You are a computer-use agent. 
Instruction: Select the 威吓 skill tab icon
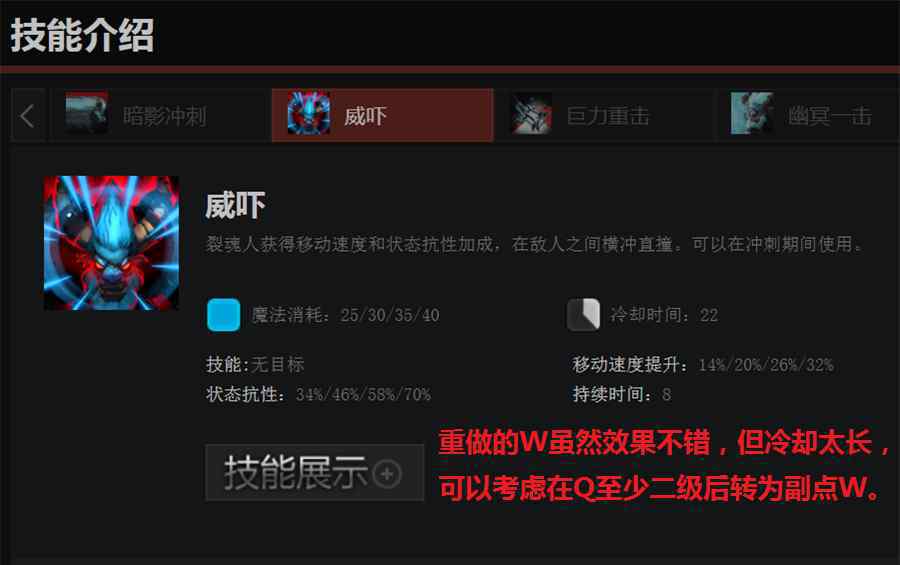(309, 113)
